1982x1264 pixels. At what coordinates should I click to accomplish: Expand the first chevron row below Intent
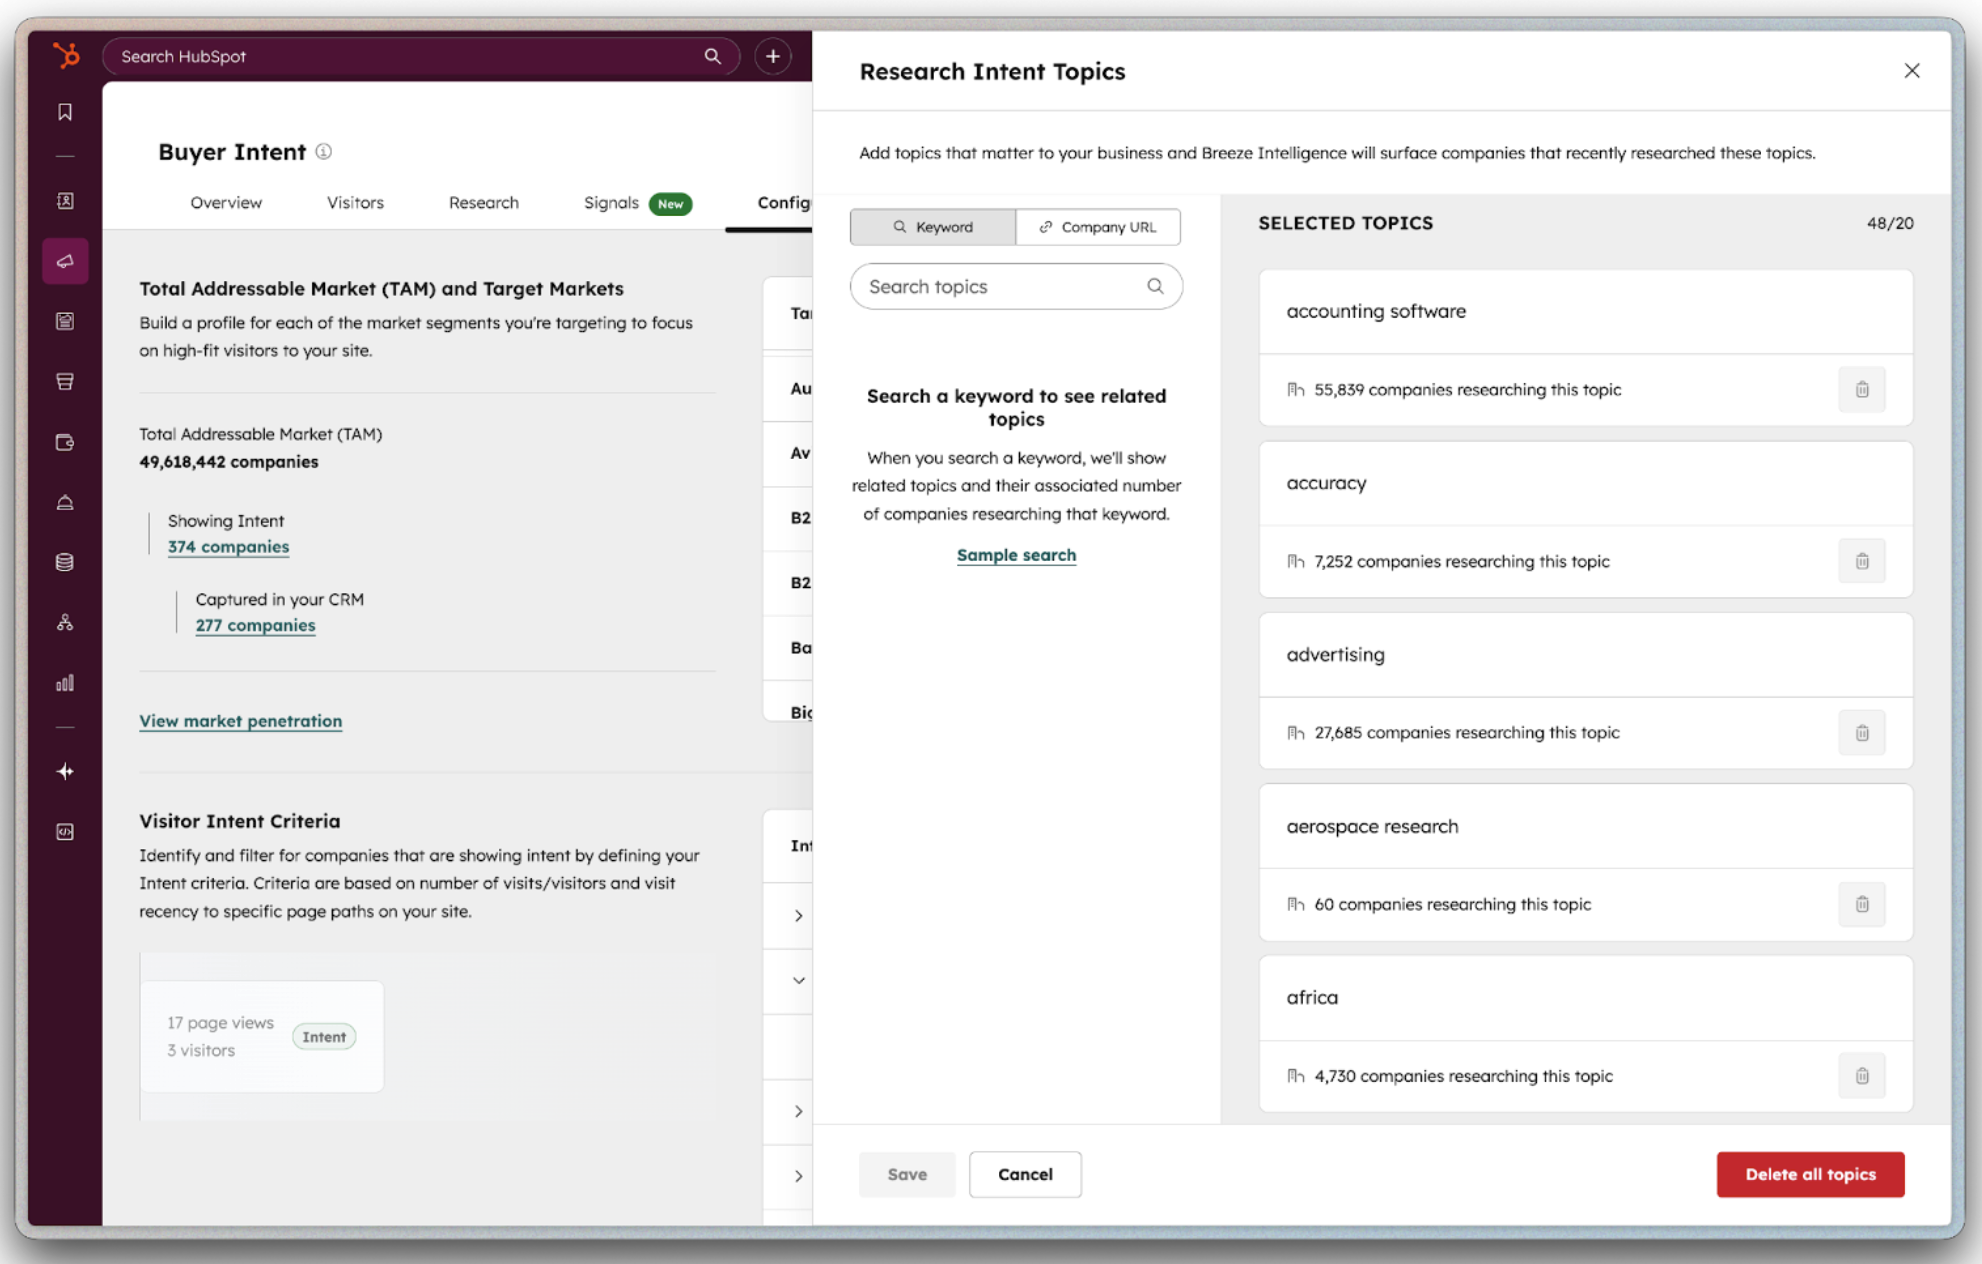[798, 915]
